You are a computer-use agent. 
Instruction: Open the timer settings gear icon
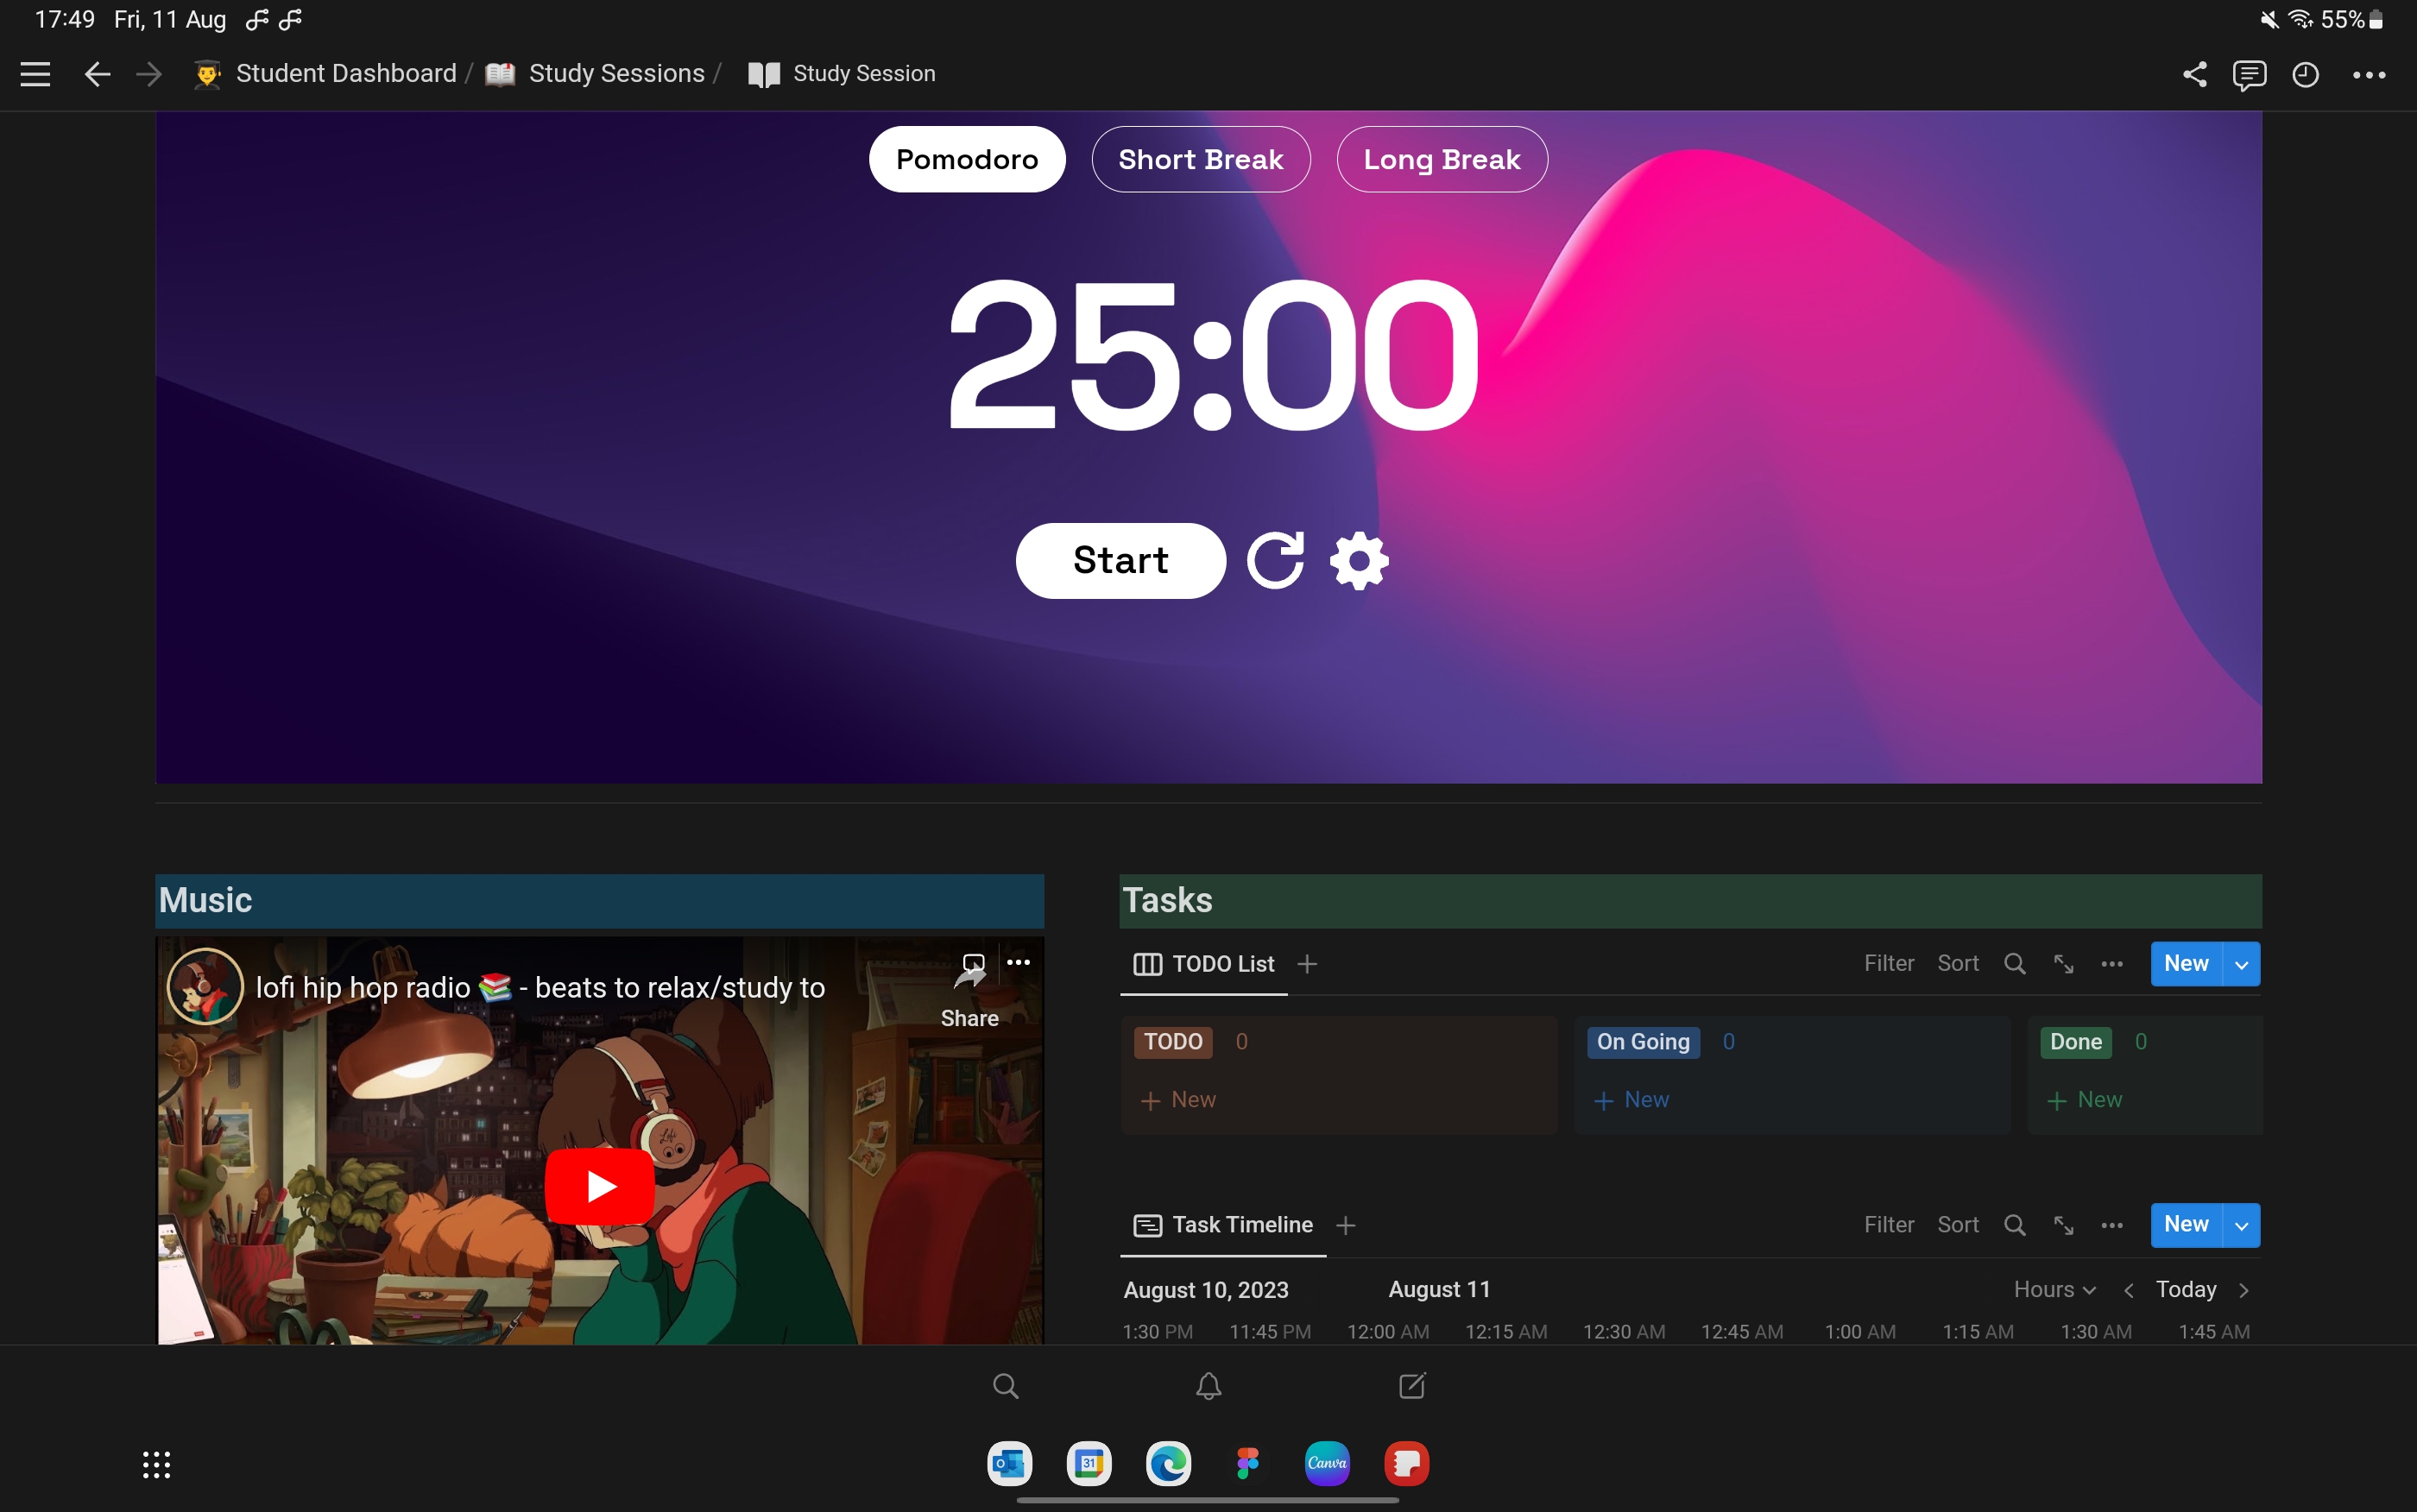(1359, 561)
